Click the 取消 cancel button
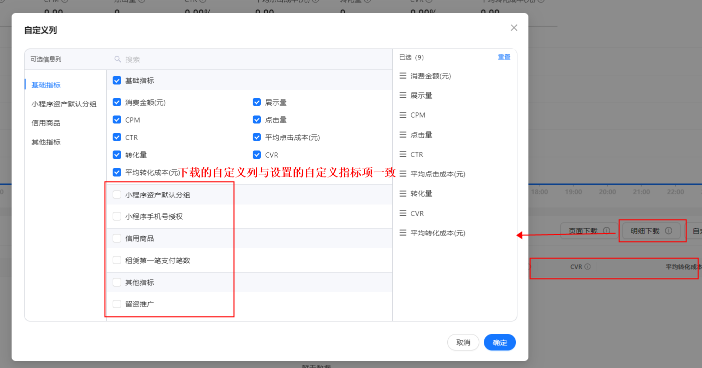This screenshot has height=368, width=702. 463,342
